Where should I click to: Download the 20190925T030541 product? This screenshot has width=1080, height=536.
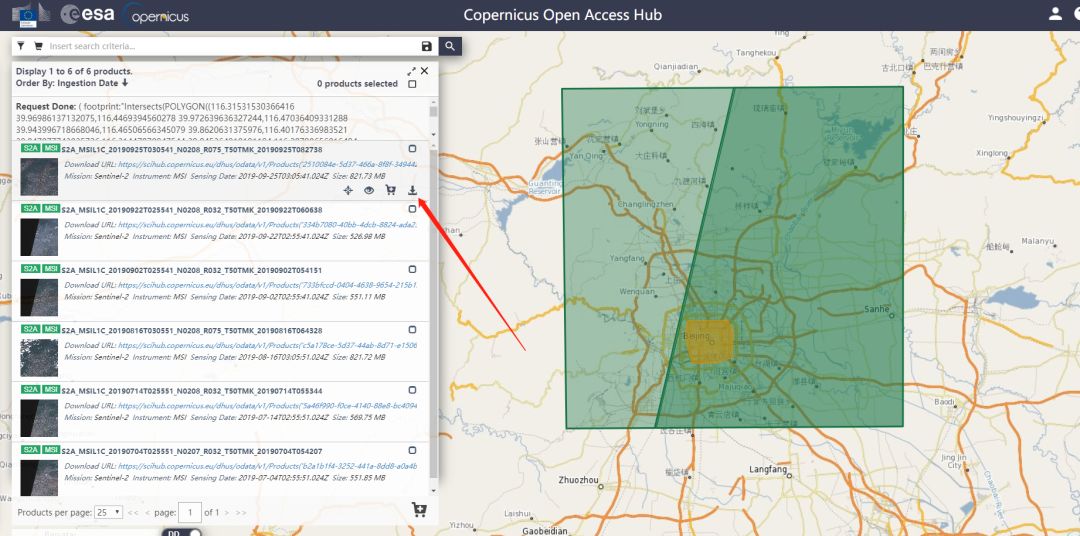(412, 190)
